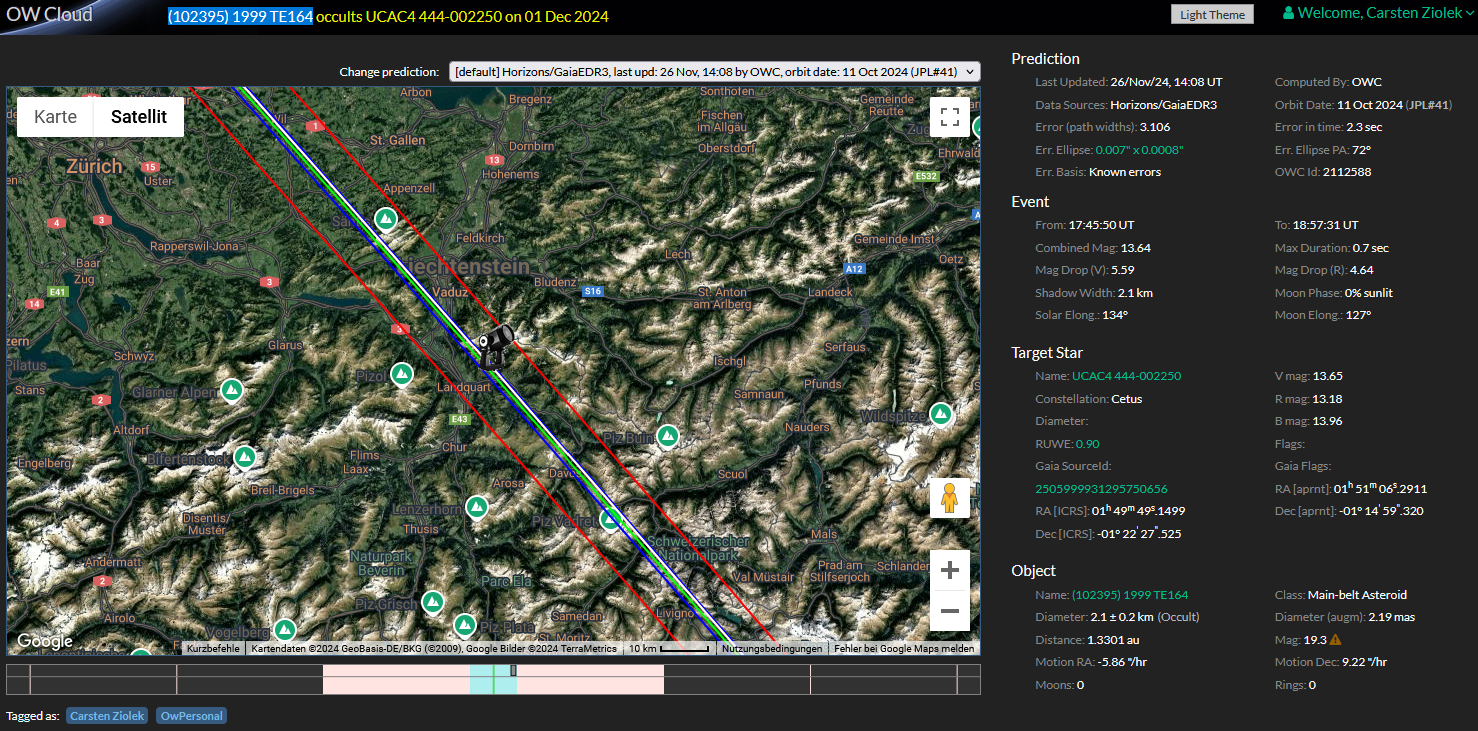Click the Combined Mag 13.64 value
1478x731 pixels.
(1135, 248)
